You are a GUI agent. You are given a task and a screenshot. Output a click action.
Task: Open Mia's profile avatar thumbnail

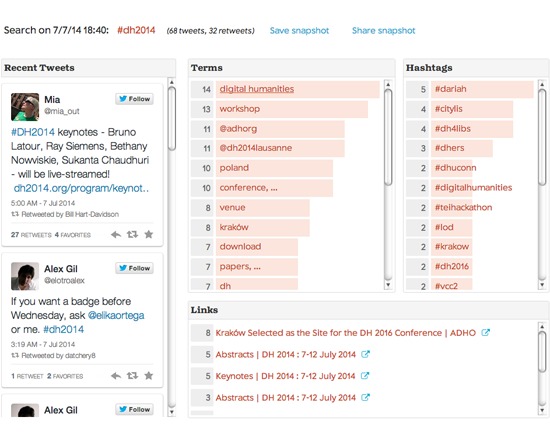point(25,107)
